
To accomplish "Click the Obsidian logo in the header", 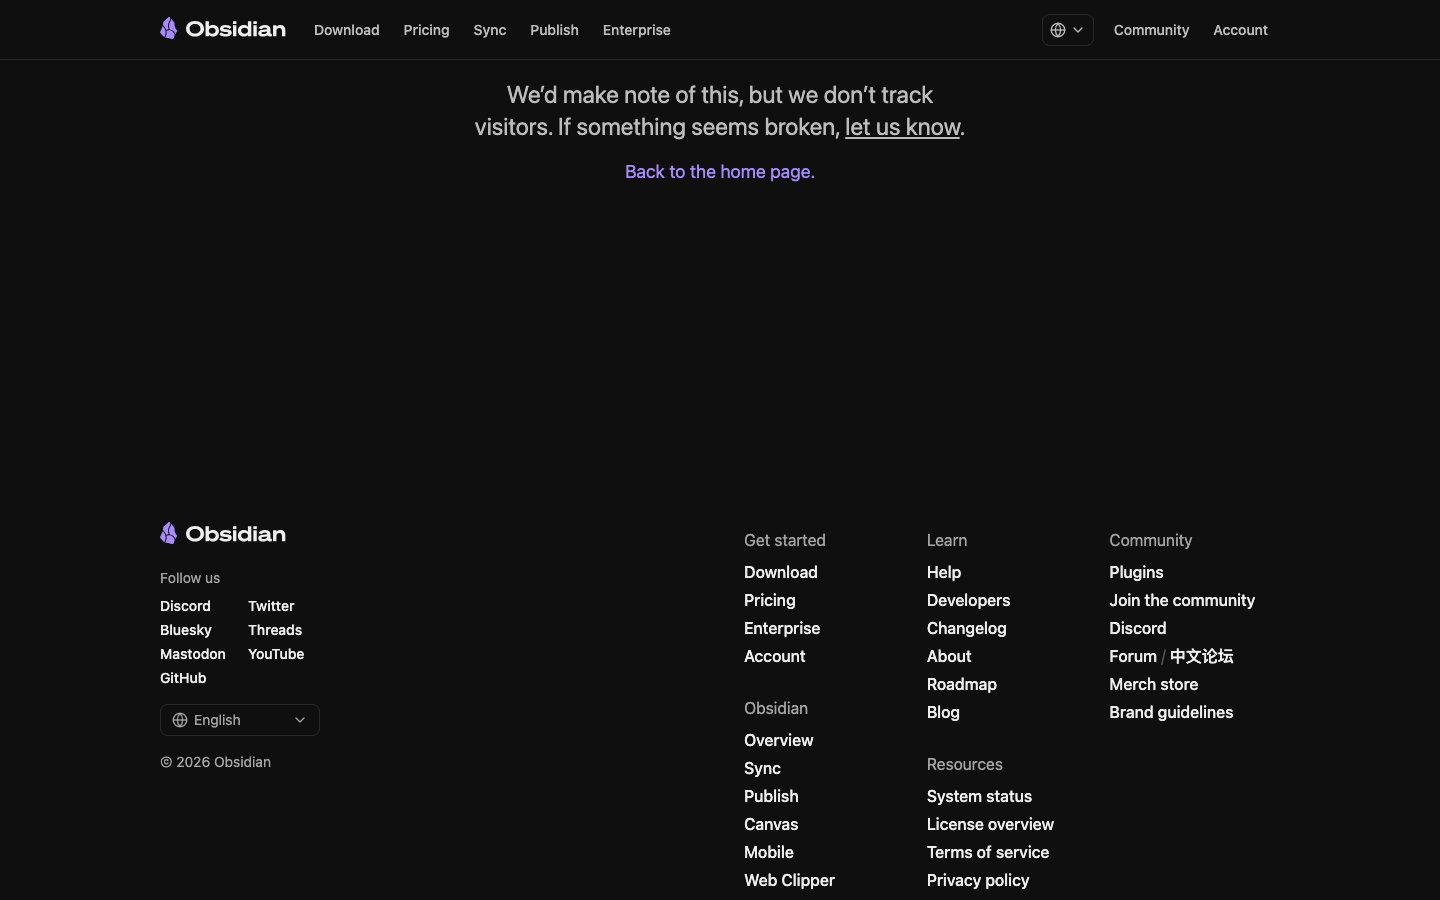I will point(222,29).
